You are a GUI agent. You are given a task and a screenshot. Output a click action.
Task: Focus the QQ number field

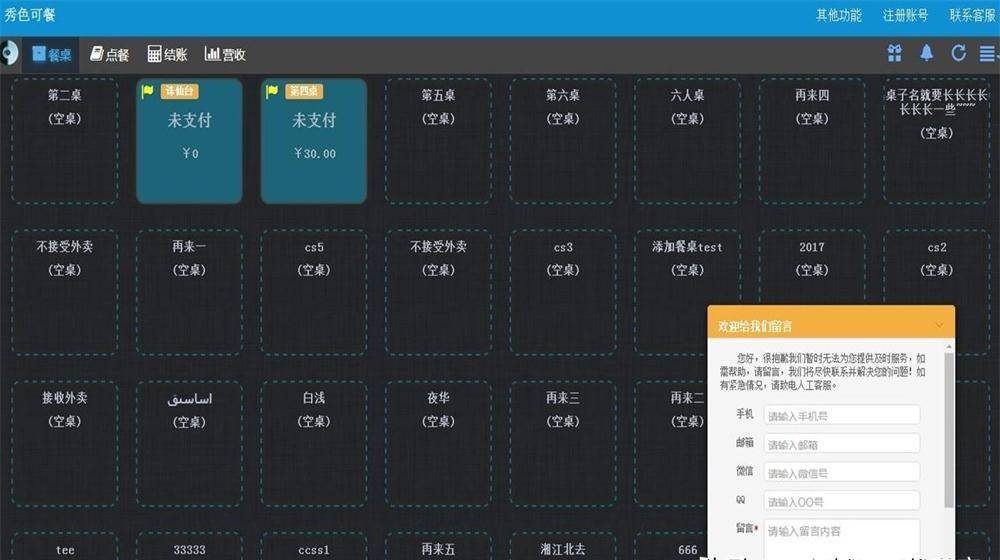pos(842,501)
